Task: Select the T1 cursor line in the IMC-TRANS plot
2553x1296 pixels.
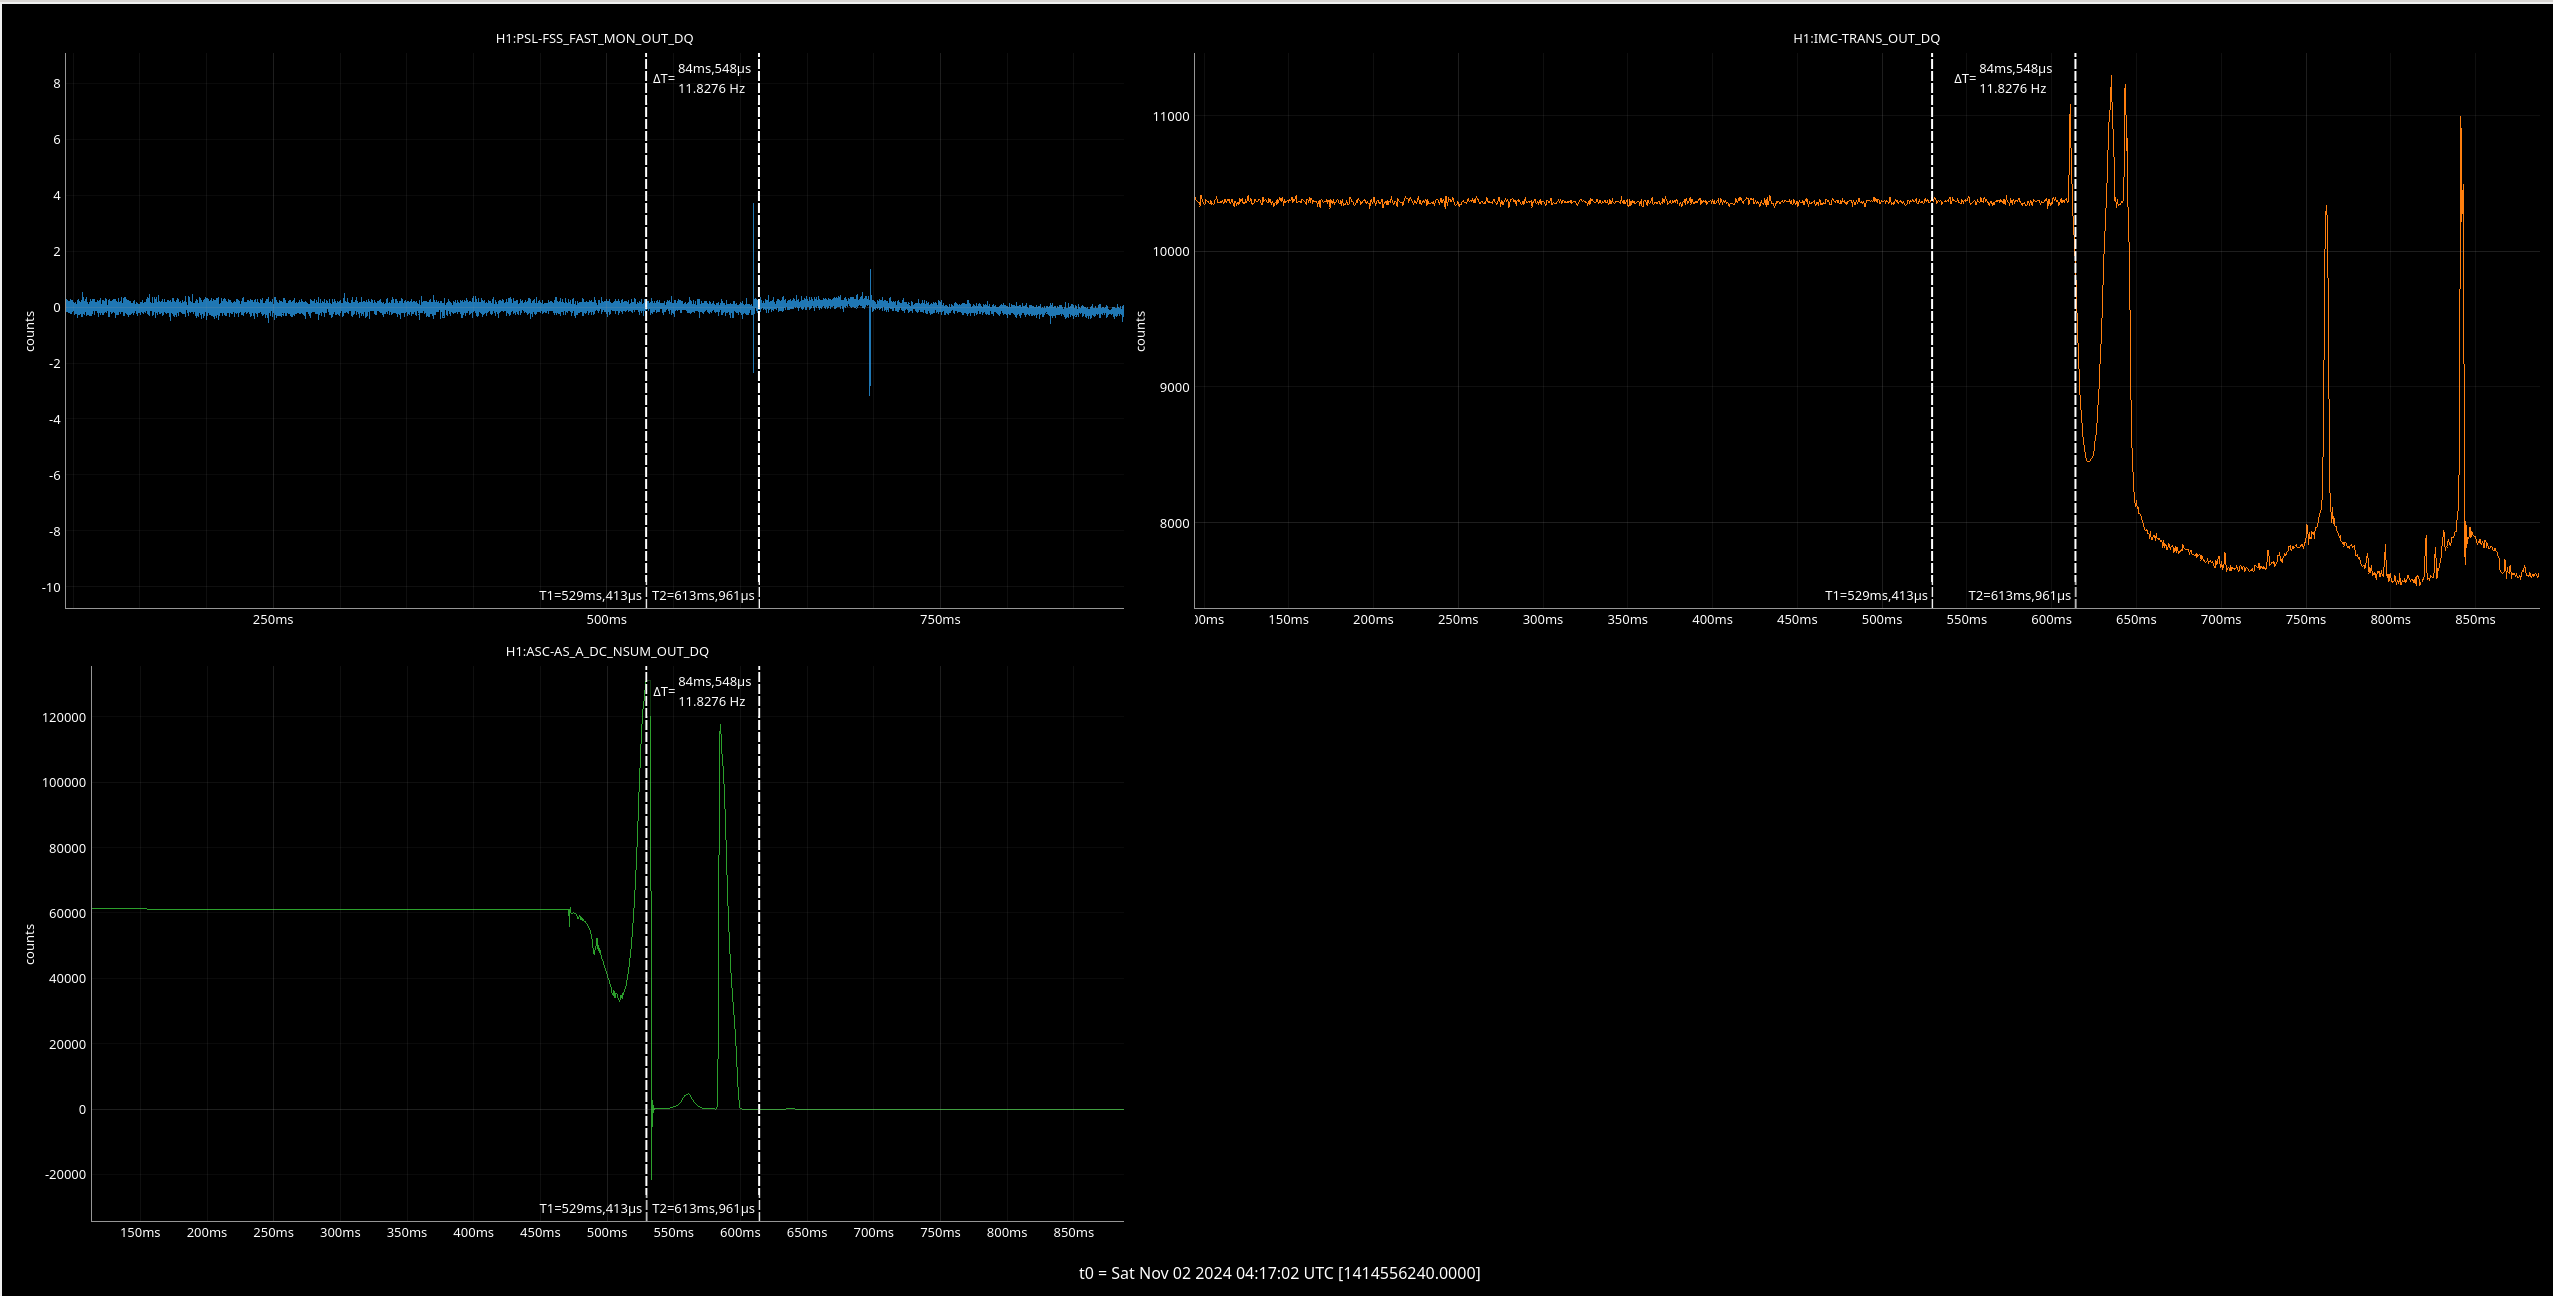Action: tap(1932, 330)
